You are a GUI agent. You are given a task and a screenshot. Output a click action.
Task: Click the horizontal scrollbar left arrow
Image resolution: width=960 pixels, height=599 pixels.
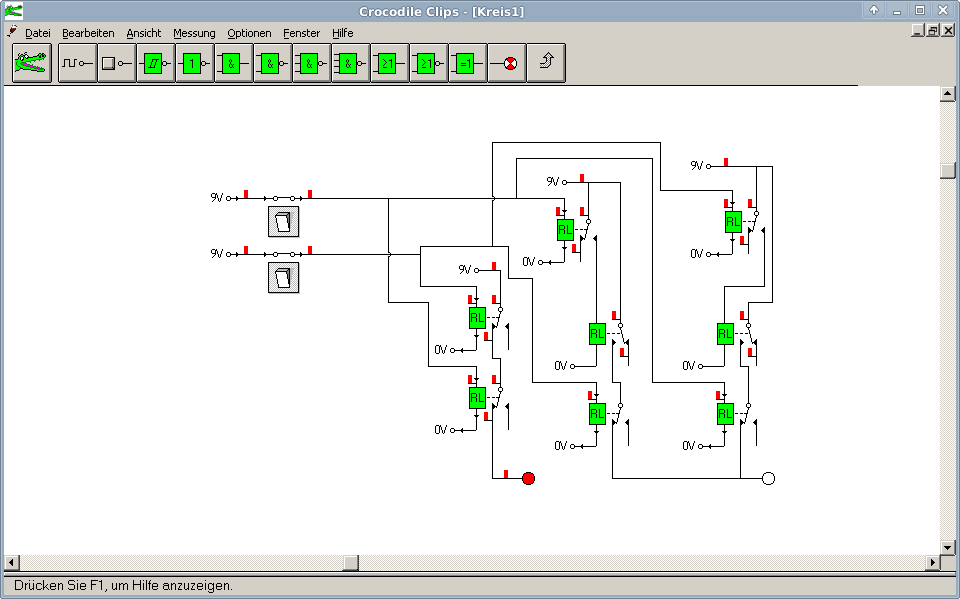coord(11,563)
